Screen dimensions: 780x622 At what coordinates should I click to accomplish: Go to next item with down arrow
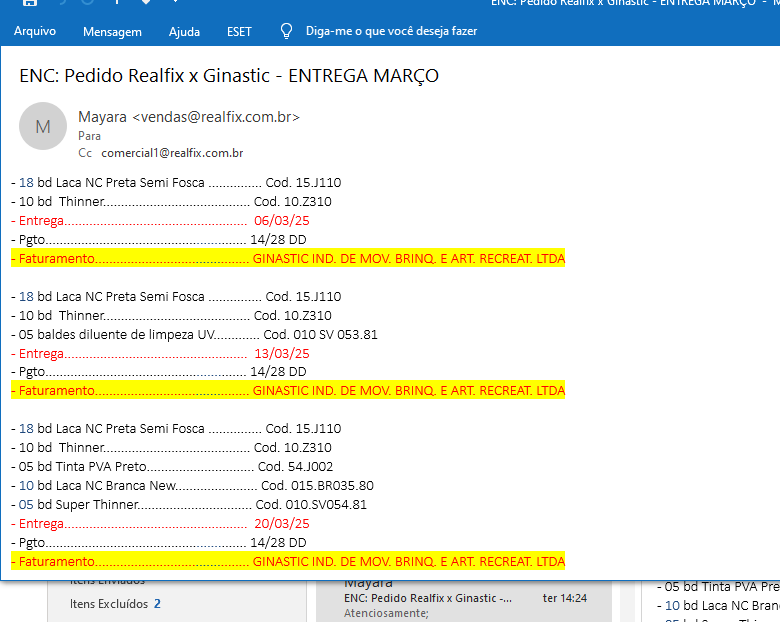[146, 3]
